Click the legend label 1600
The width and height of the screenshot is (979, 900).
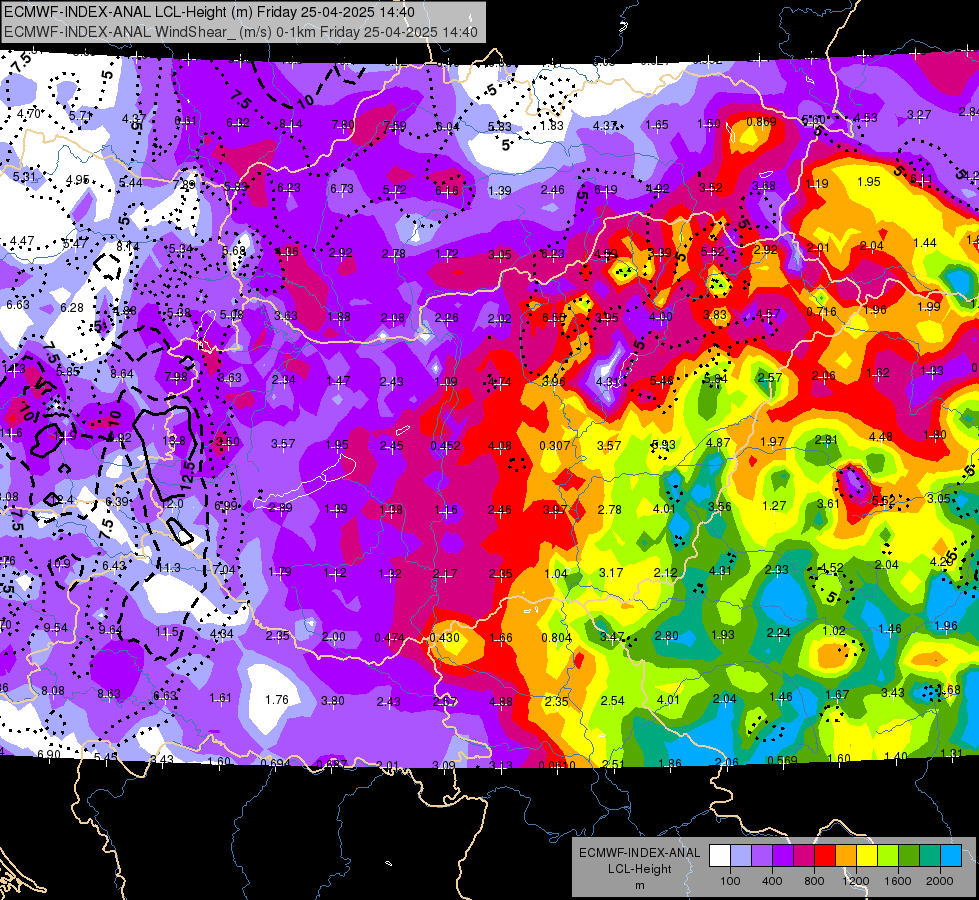(x=898, y=881)
